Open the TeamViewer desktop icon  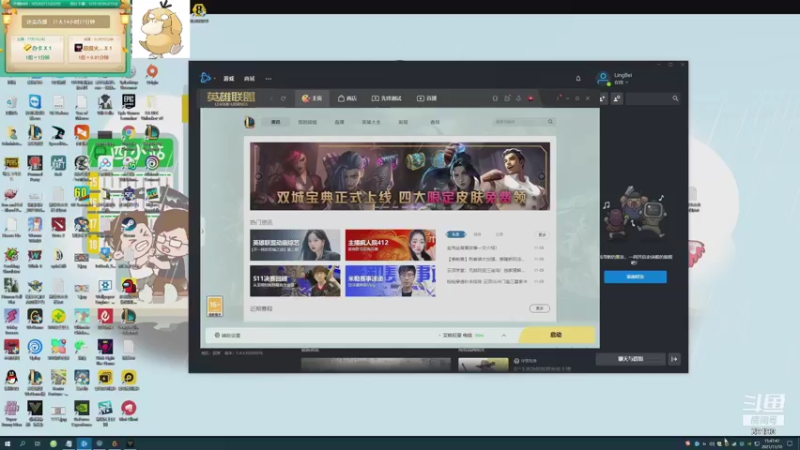point(35,101)
